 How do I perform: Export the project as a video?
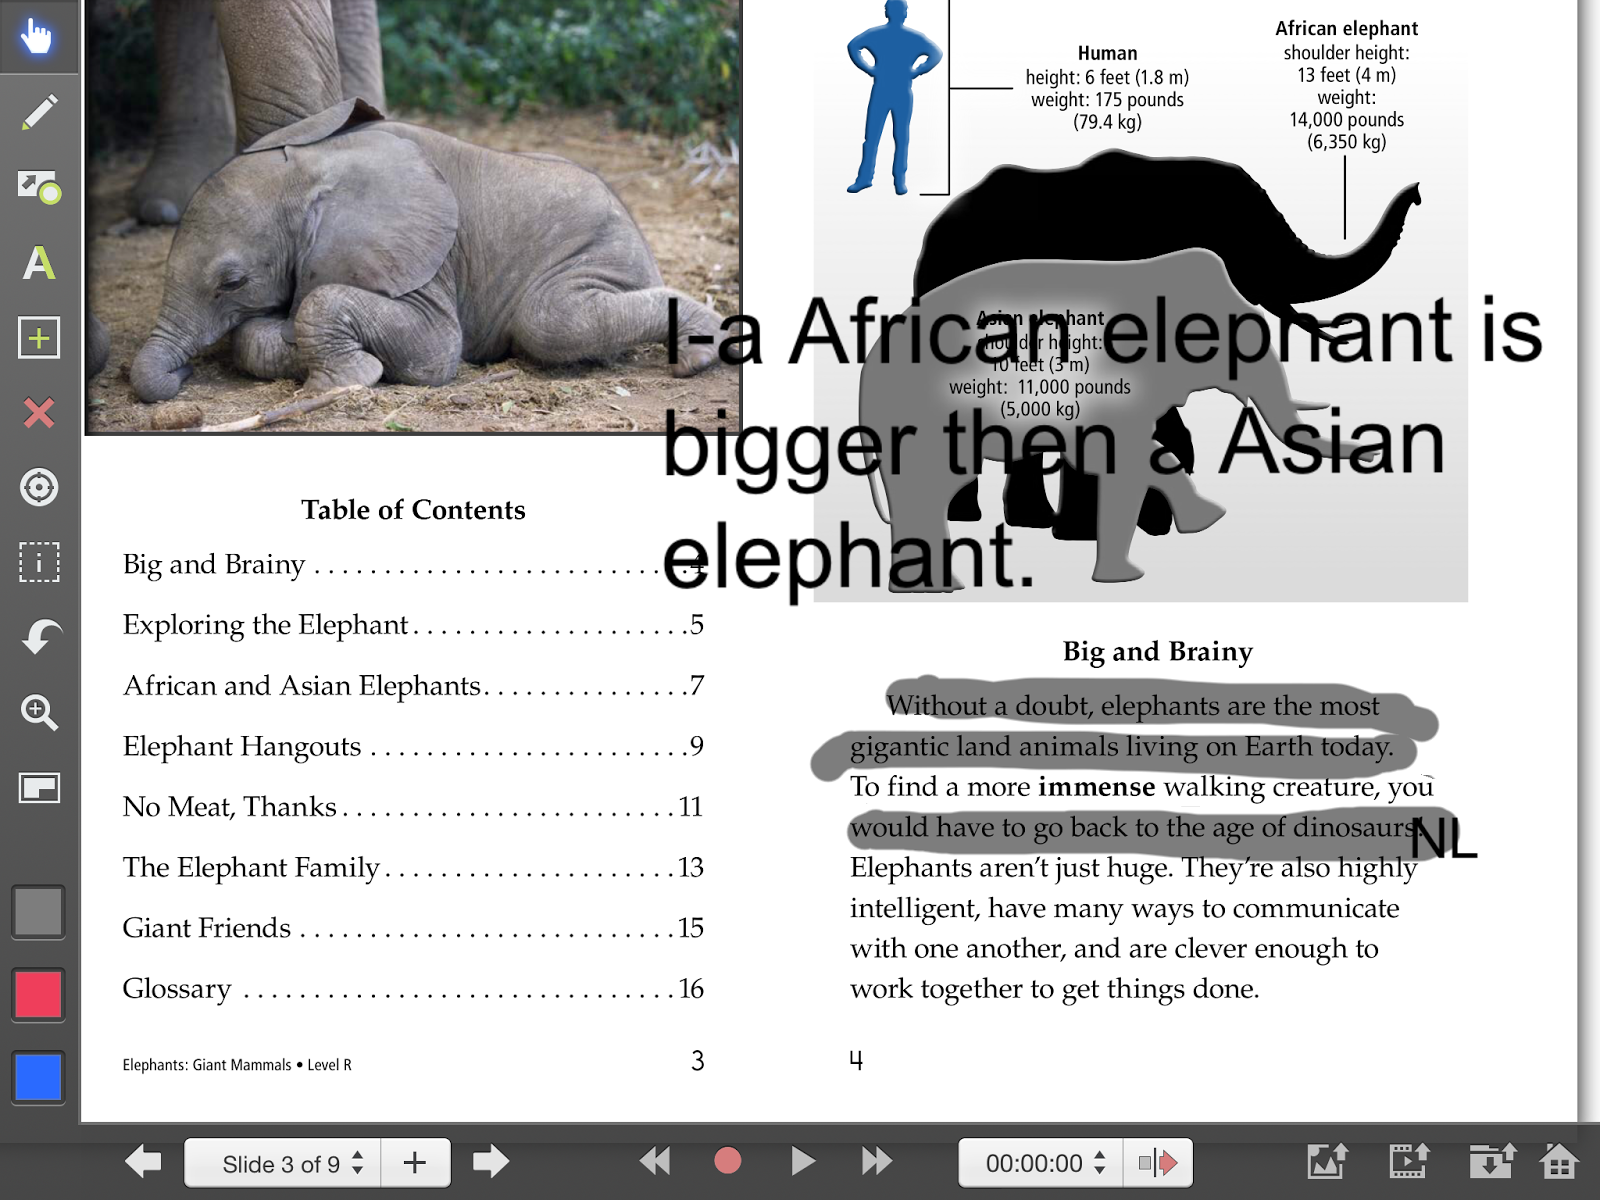1411,1162
